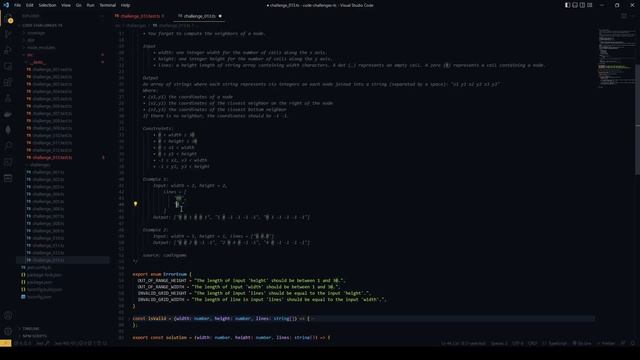
Task: Click CRLF end of line in status bar
Action: point(533,343)
